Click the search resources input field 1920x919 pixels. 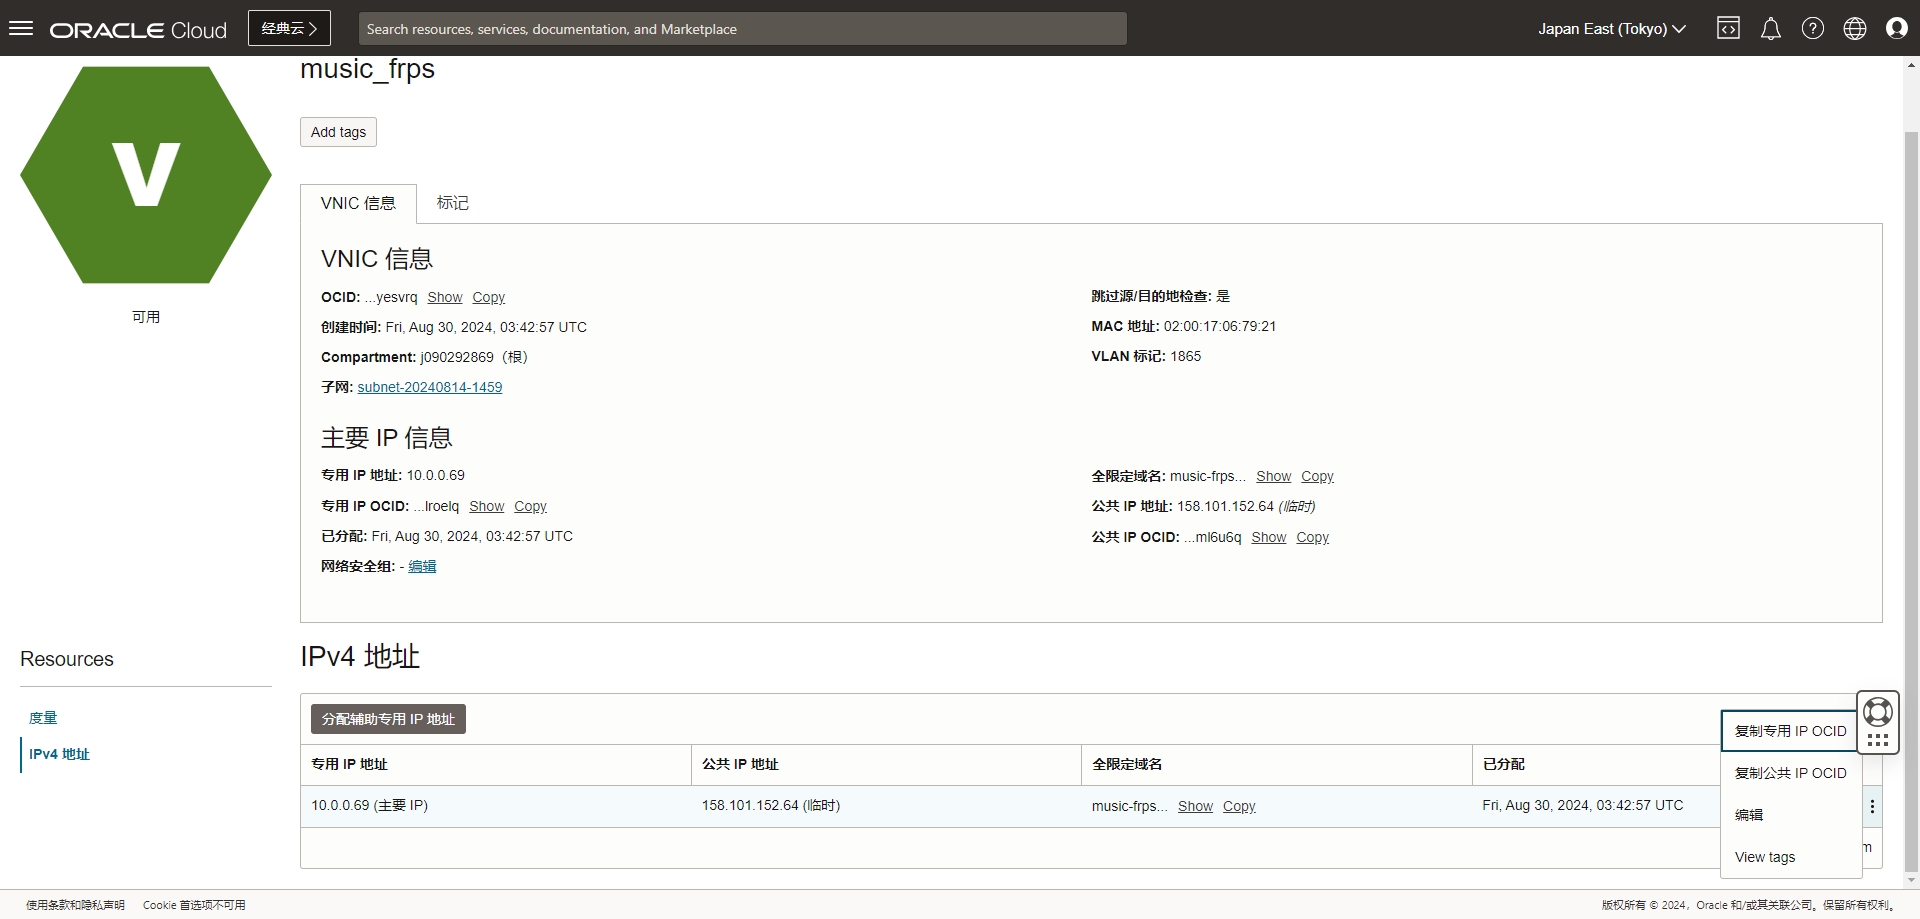[x=742, y=29]
